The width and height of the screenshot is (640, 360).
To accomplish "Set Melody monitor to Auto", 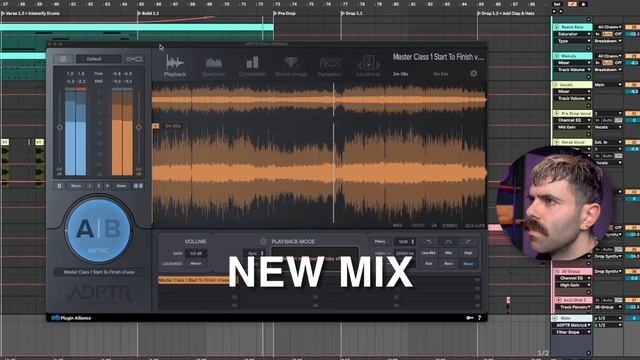I will 608,63.
